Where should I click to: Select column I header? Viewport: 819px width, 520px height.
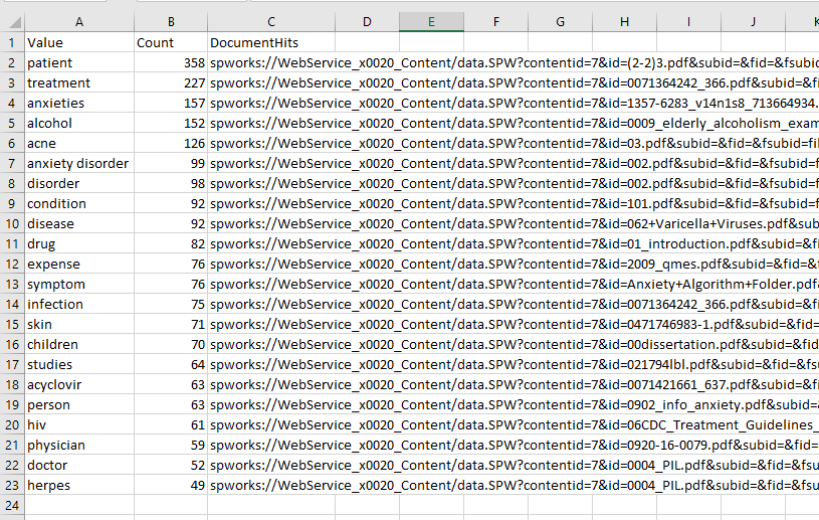coord(688,22)
